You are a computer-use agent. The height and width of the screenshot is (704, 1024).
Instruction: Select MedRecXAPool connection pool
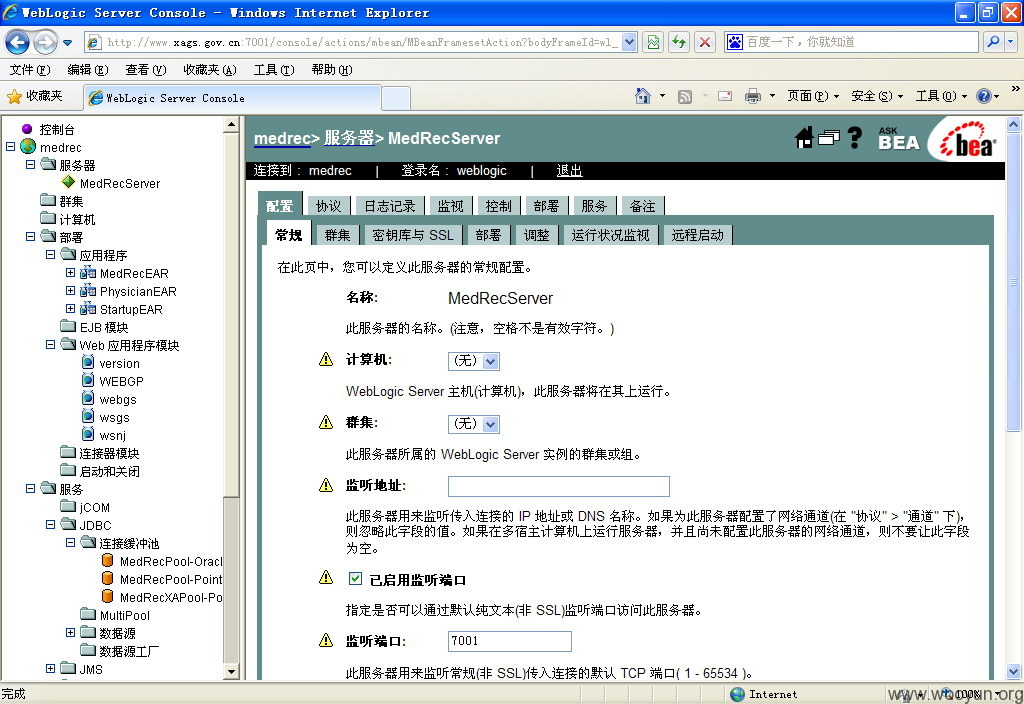(x=170, y=598)
